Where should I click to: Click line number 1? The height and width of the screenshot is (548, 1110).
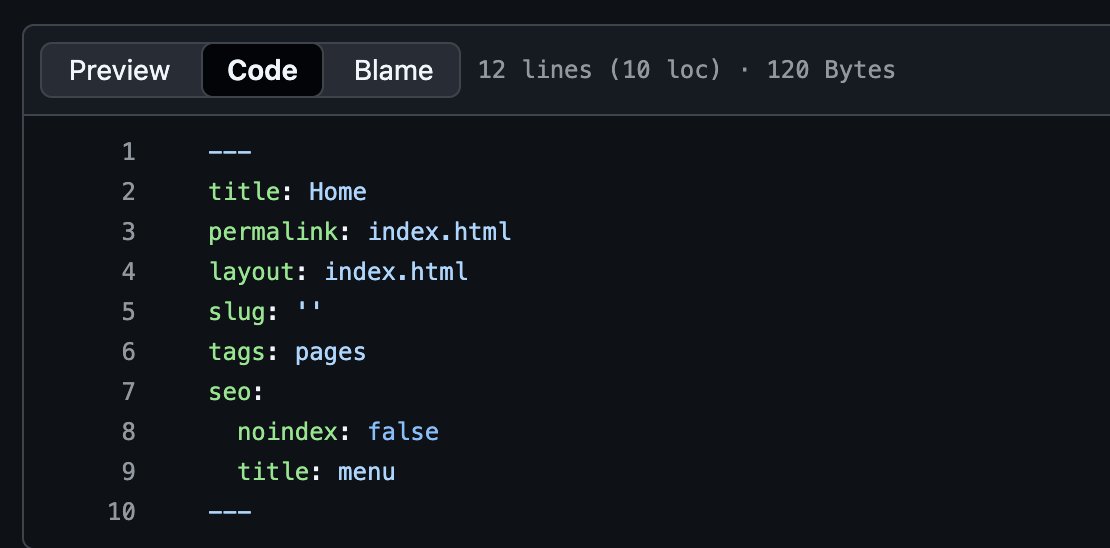coord(128,152)
